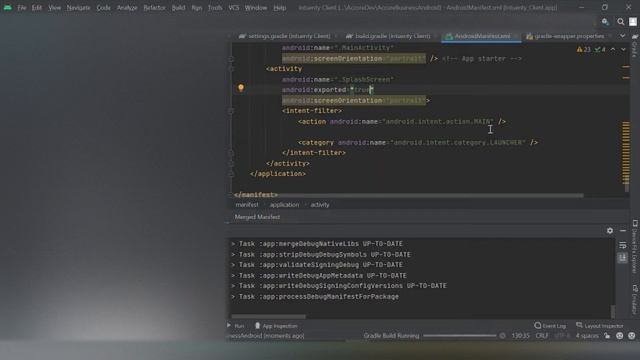This screenshot has width=640, height=360.
Task: Click the green check typos indicator
Action: tap(600, 49)
